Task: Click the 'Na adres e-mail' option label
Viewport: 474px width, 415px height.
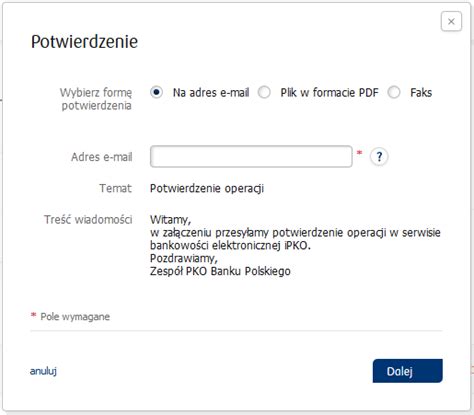Action: (x=211, y=92)
